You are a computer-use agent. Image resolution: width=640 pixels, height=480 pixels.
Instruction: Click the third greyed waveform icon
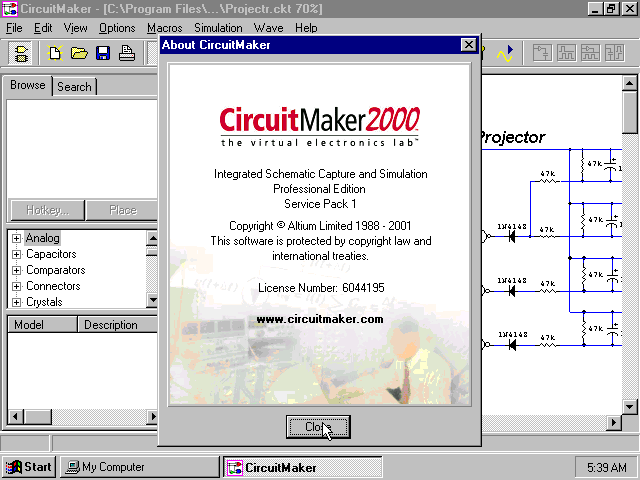pyautogui.click(x=590, y=53)
